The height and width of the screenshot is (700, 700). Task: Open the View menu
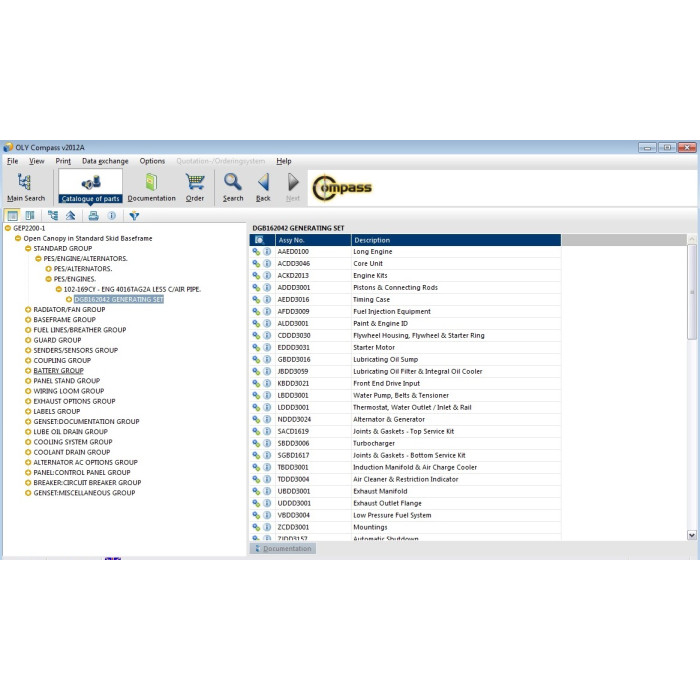coord(37,161)
